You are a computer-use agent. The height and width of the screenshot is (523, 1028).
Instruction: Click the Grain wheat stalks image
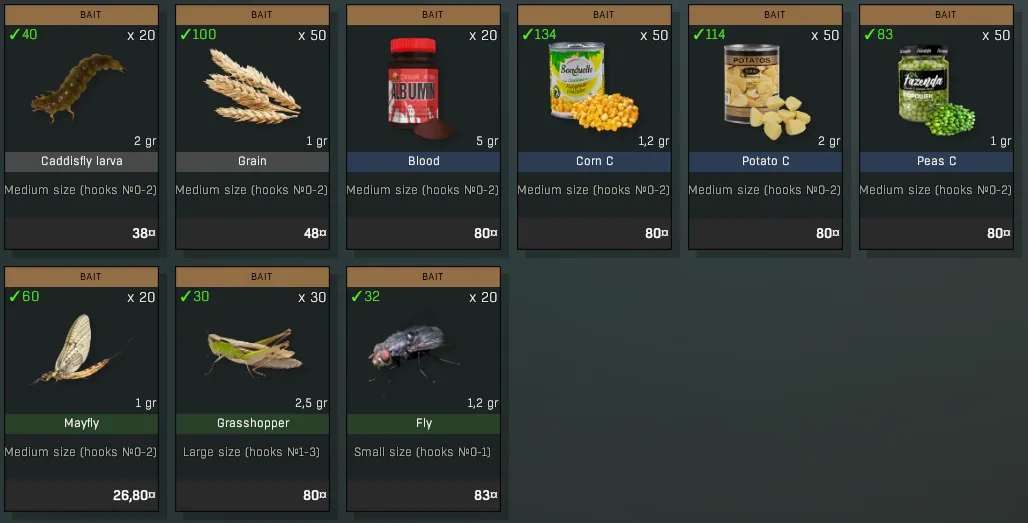252,87
